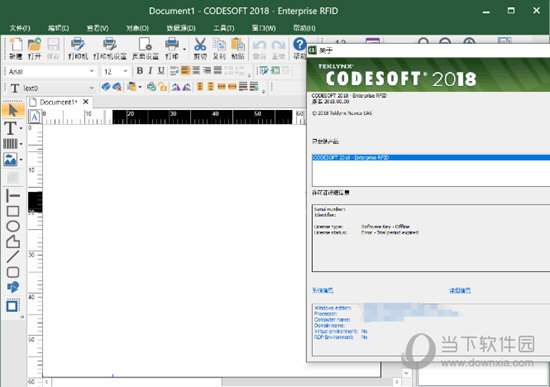Image resolution: width=550 pixels, height=387 pixels.
Task: Open the 工具(T) menu
Action: (223, 28)
